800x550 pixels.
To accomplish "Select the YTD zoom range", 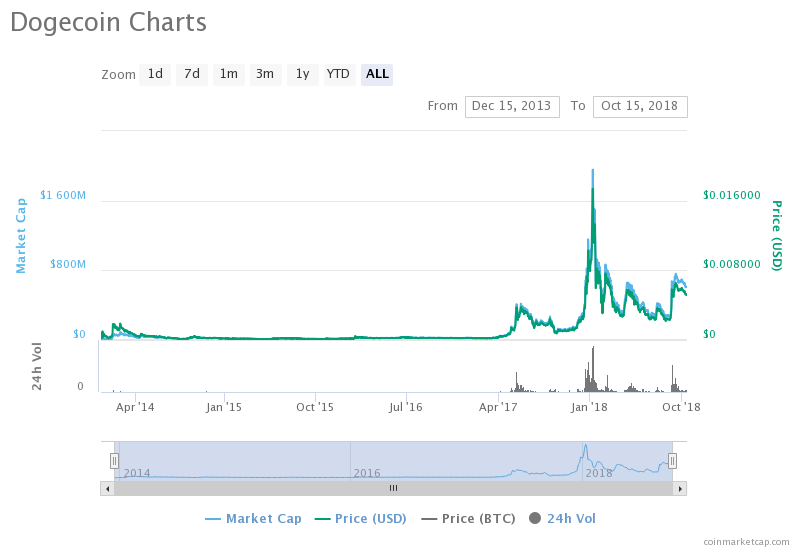I will click(x=339, y=74).
